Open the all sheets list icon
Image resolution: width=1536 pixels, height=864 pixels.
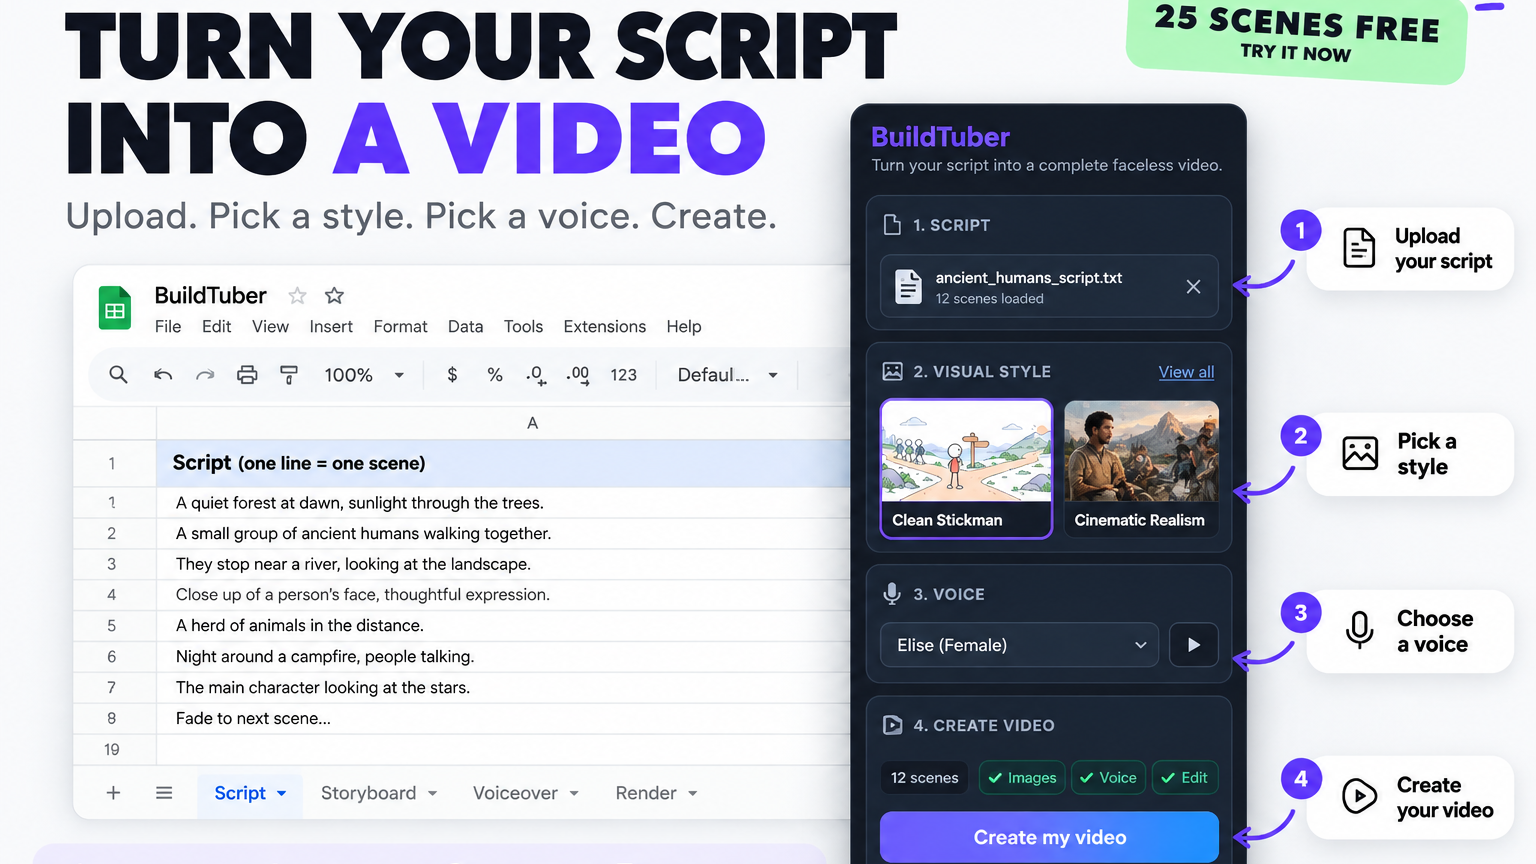(x=164, y=793)
